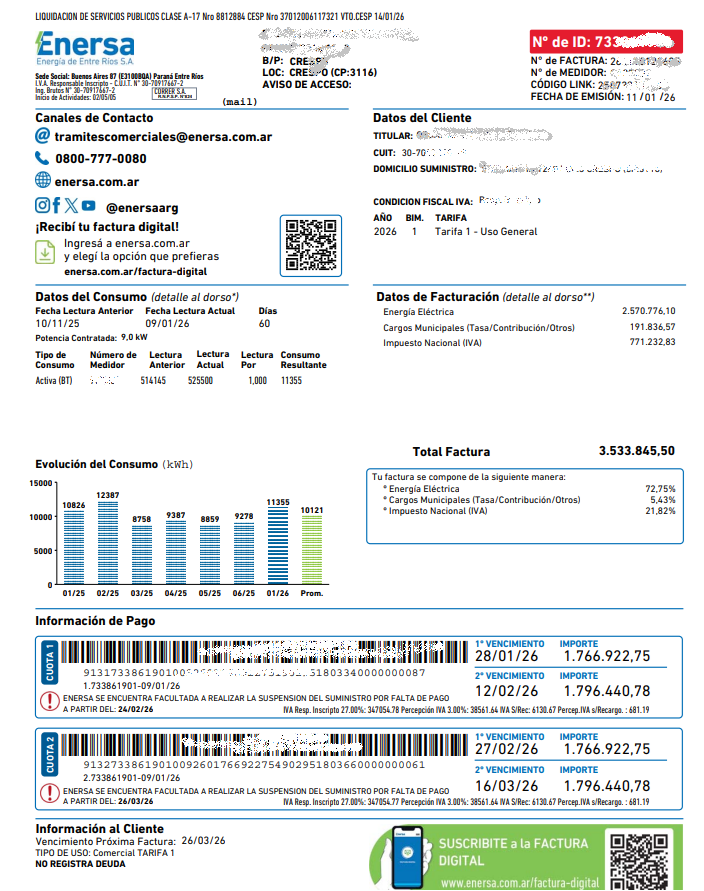Open the Facebook icon
The width and height of the screenshot is (704, 891).
pos(57,205)
